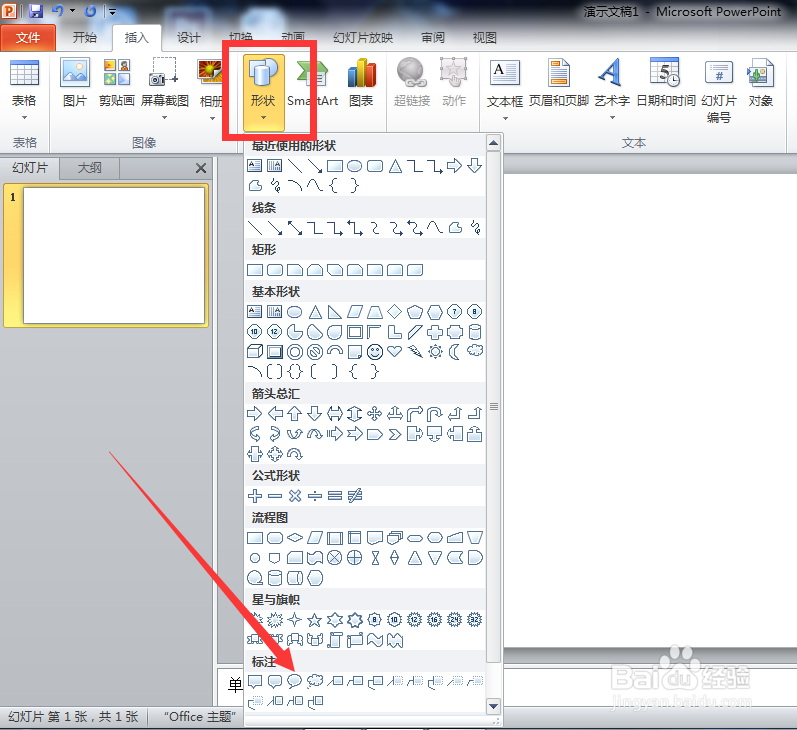This screenshot has height=730, width=797.
Task: Save the presentation from the quick access toolbar
Action: [x=36, y=11]
